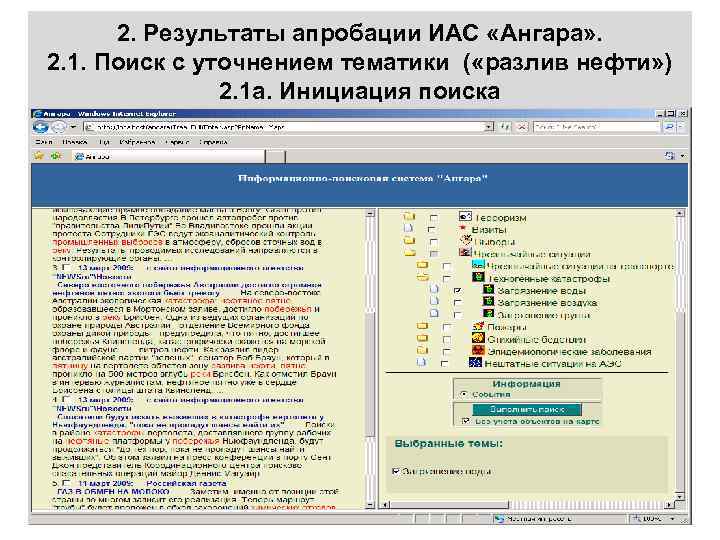Click the document icon beside Визиты
The image size is (720, 540).
point(408,228)
